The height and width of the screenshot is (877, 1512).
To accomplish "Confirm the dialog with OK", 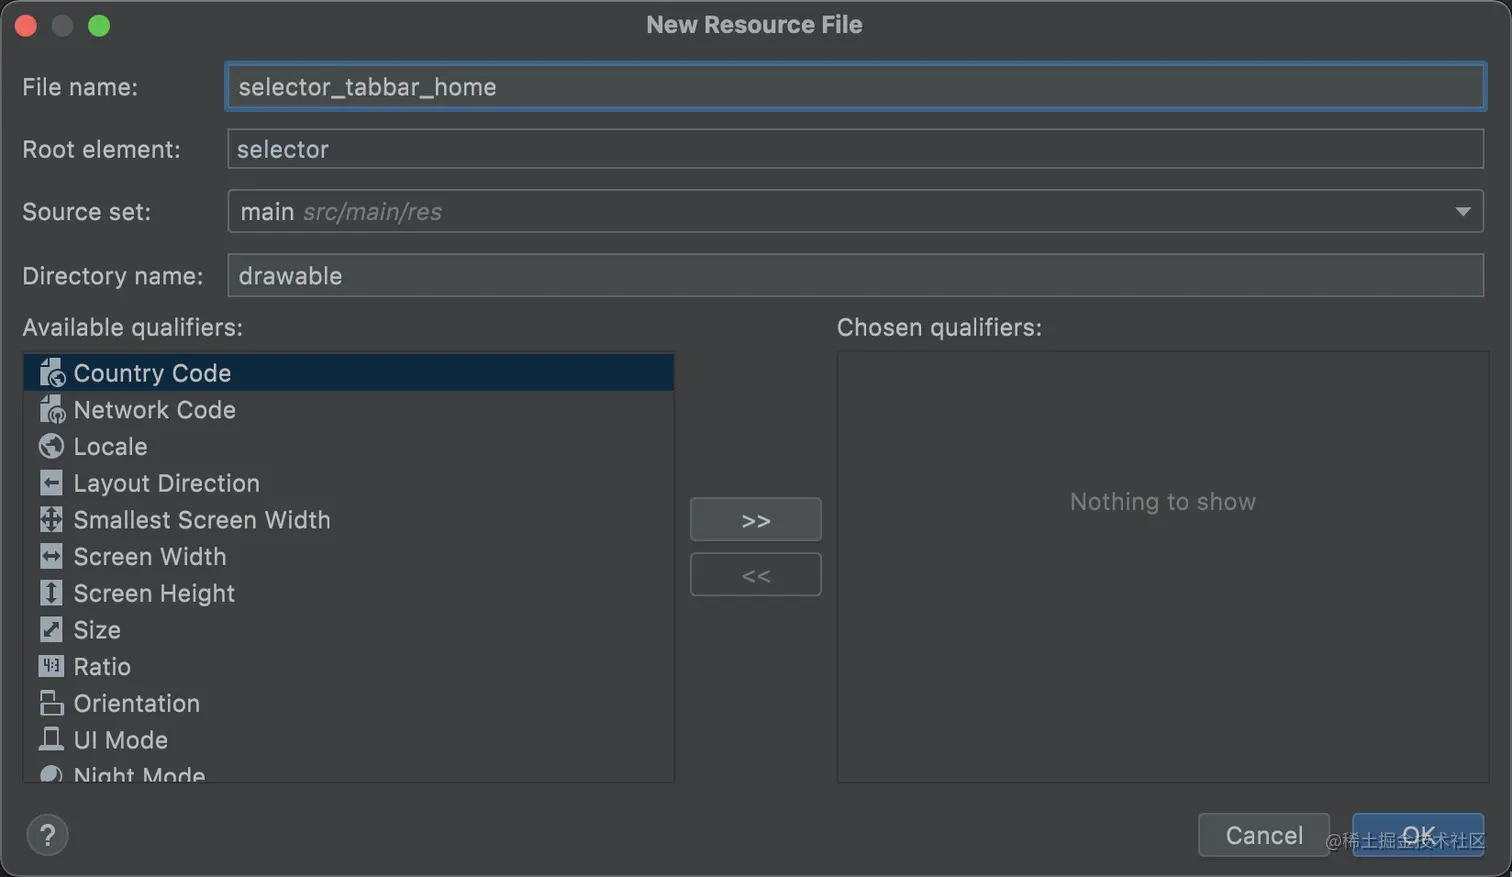I will pyautogui.click(x=1418, y=835).
